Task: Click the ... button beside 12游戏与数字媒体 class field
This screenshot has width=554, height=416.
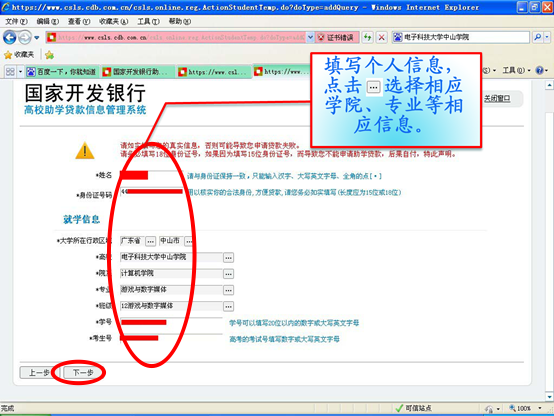Action: [x=228, y=306]
